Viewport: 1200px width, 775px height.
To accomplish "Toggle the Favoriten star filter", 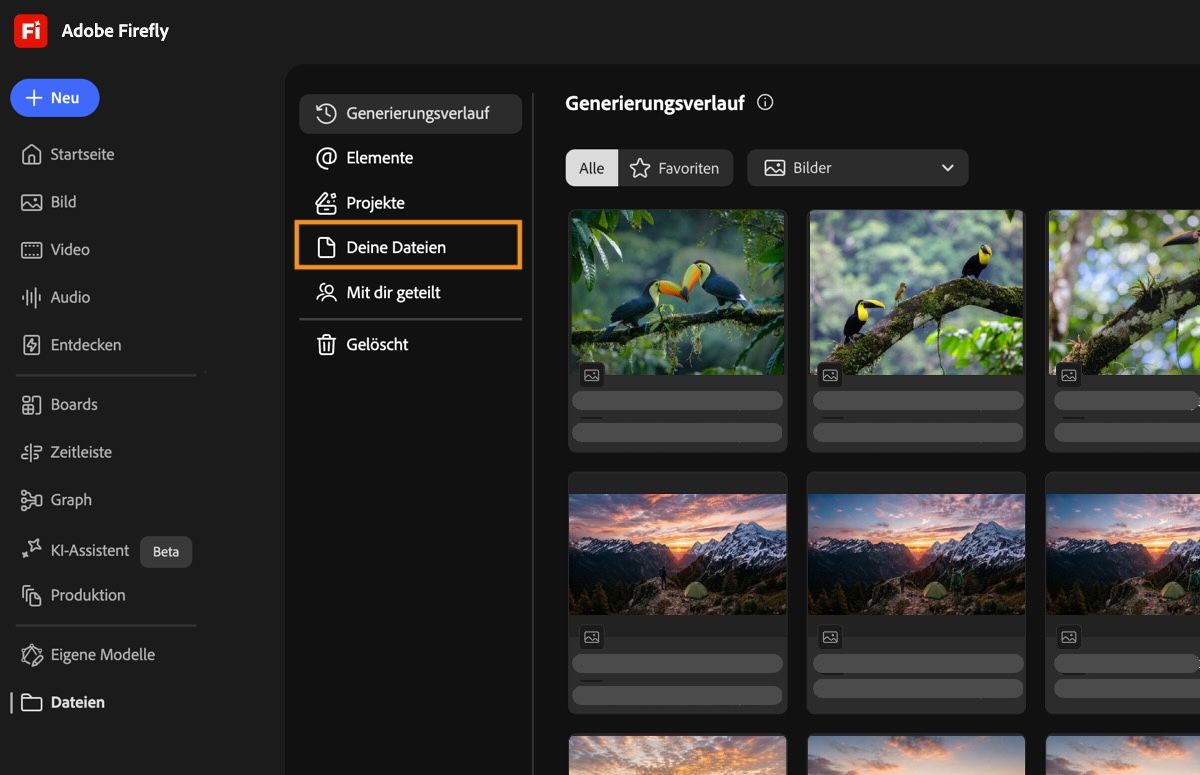I will [675, 168].
